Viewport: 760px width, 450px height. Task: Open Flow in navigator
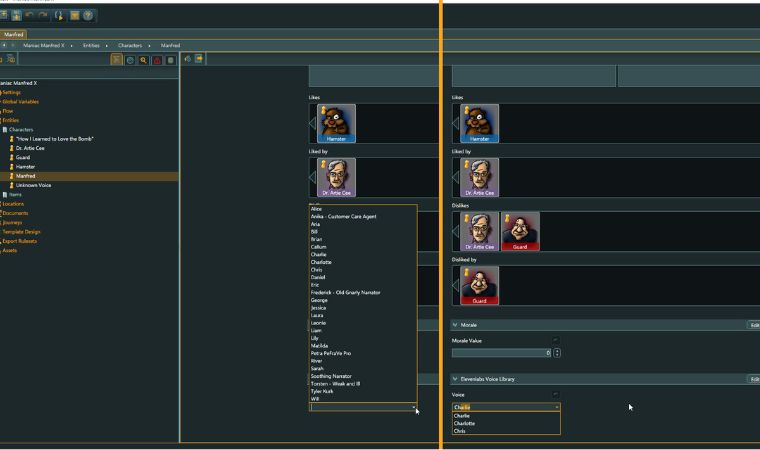(x=8, y=111)
